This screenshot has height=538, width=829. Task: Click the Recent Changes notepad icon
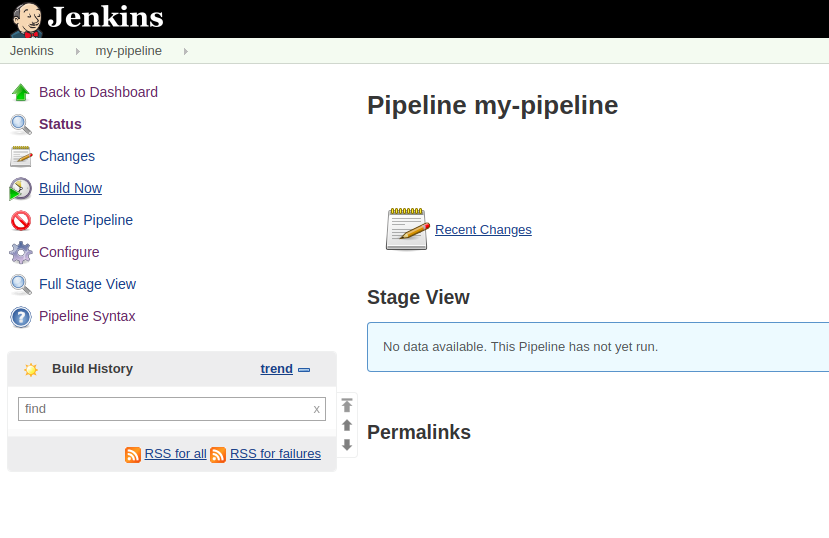pyautogui.click(x=406, y=229)
